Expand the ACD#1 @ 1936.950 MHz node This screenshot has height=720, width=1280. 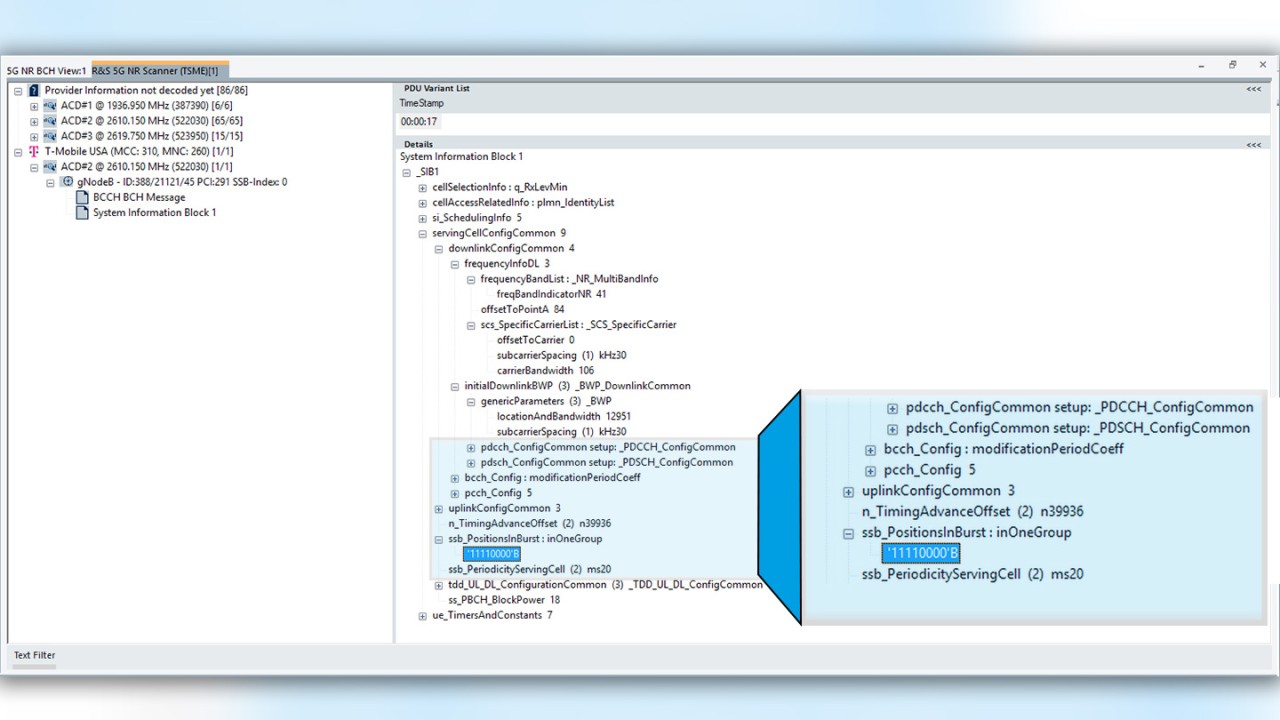34,106
